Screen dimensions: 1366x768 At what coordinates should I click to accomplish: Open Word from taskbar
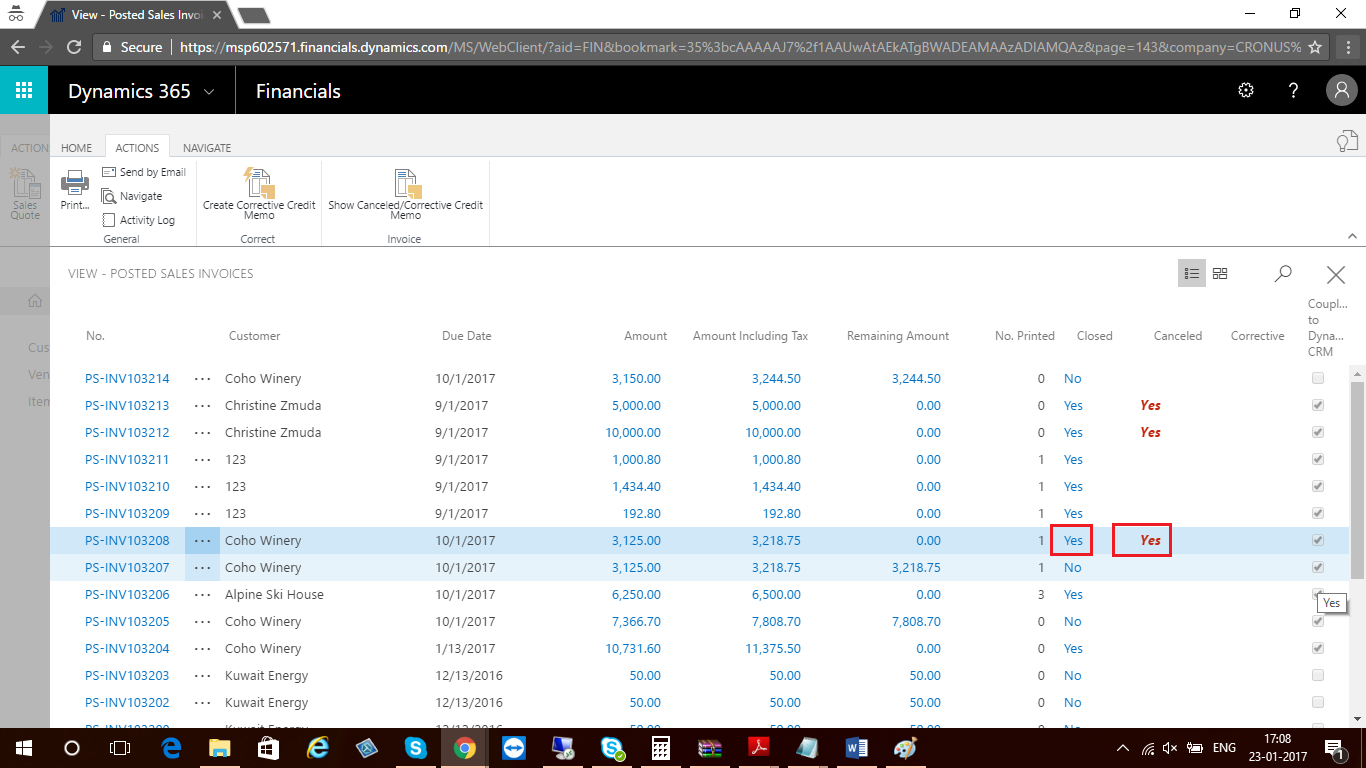point(856,748)
